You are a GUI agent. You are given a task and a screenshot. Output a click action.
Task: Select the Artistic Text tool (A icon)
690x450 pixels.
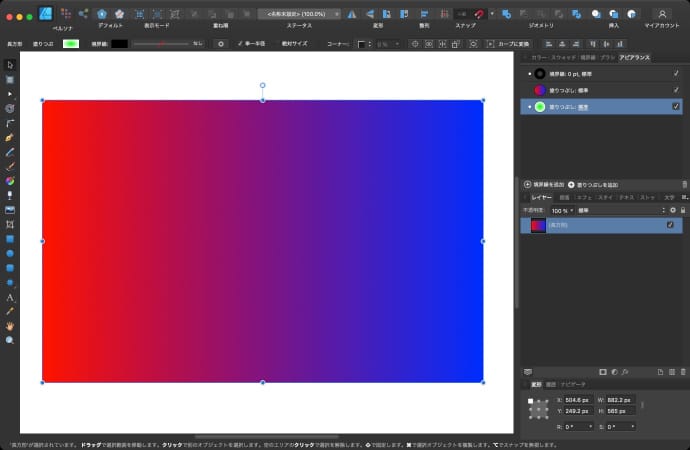point(10,297)
